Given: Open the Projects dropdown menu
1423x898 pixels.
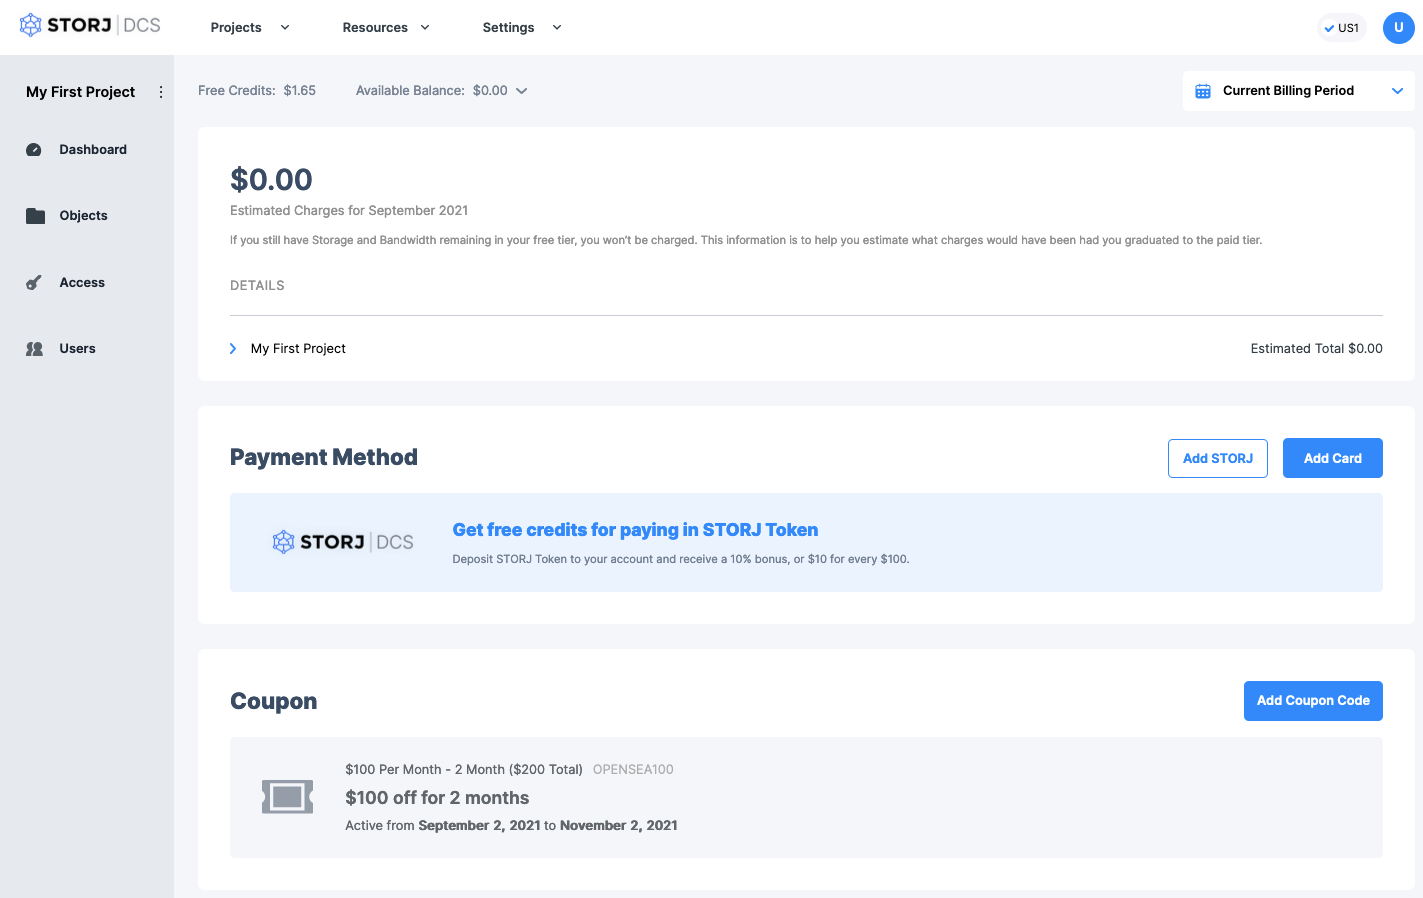Looking at the screenshot, I should (x=250, y=28).
